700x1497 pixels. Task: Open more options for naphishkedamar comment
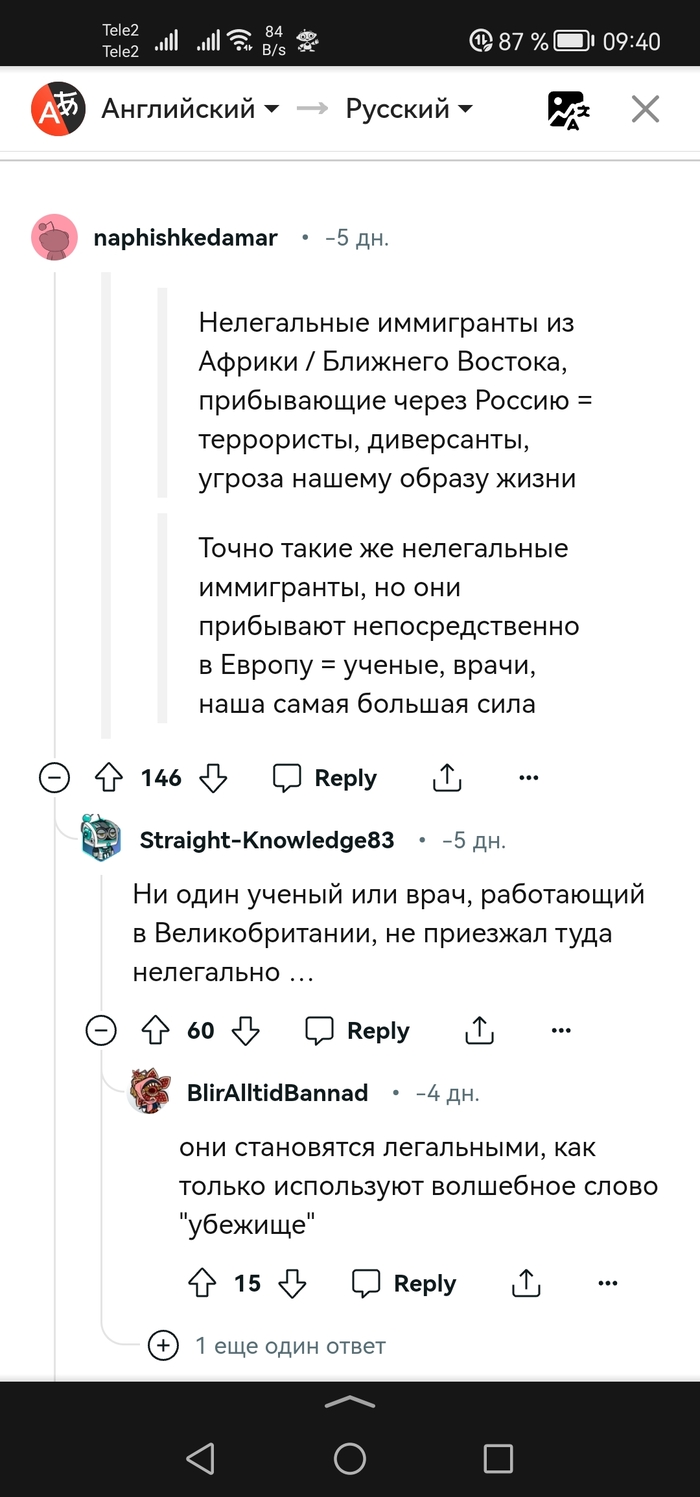[528, 778]
